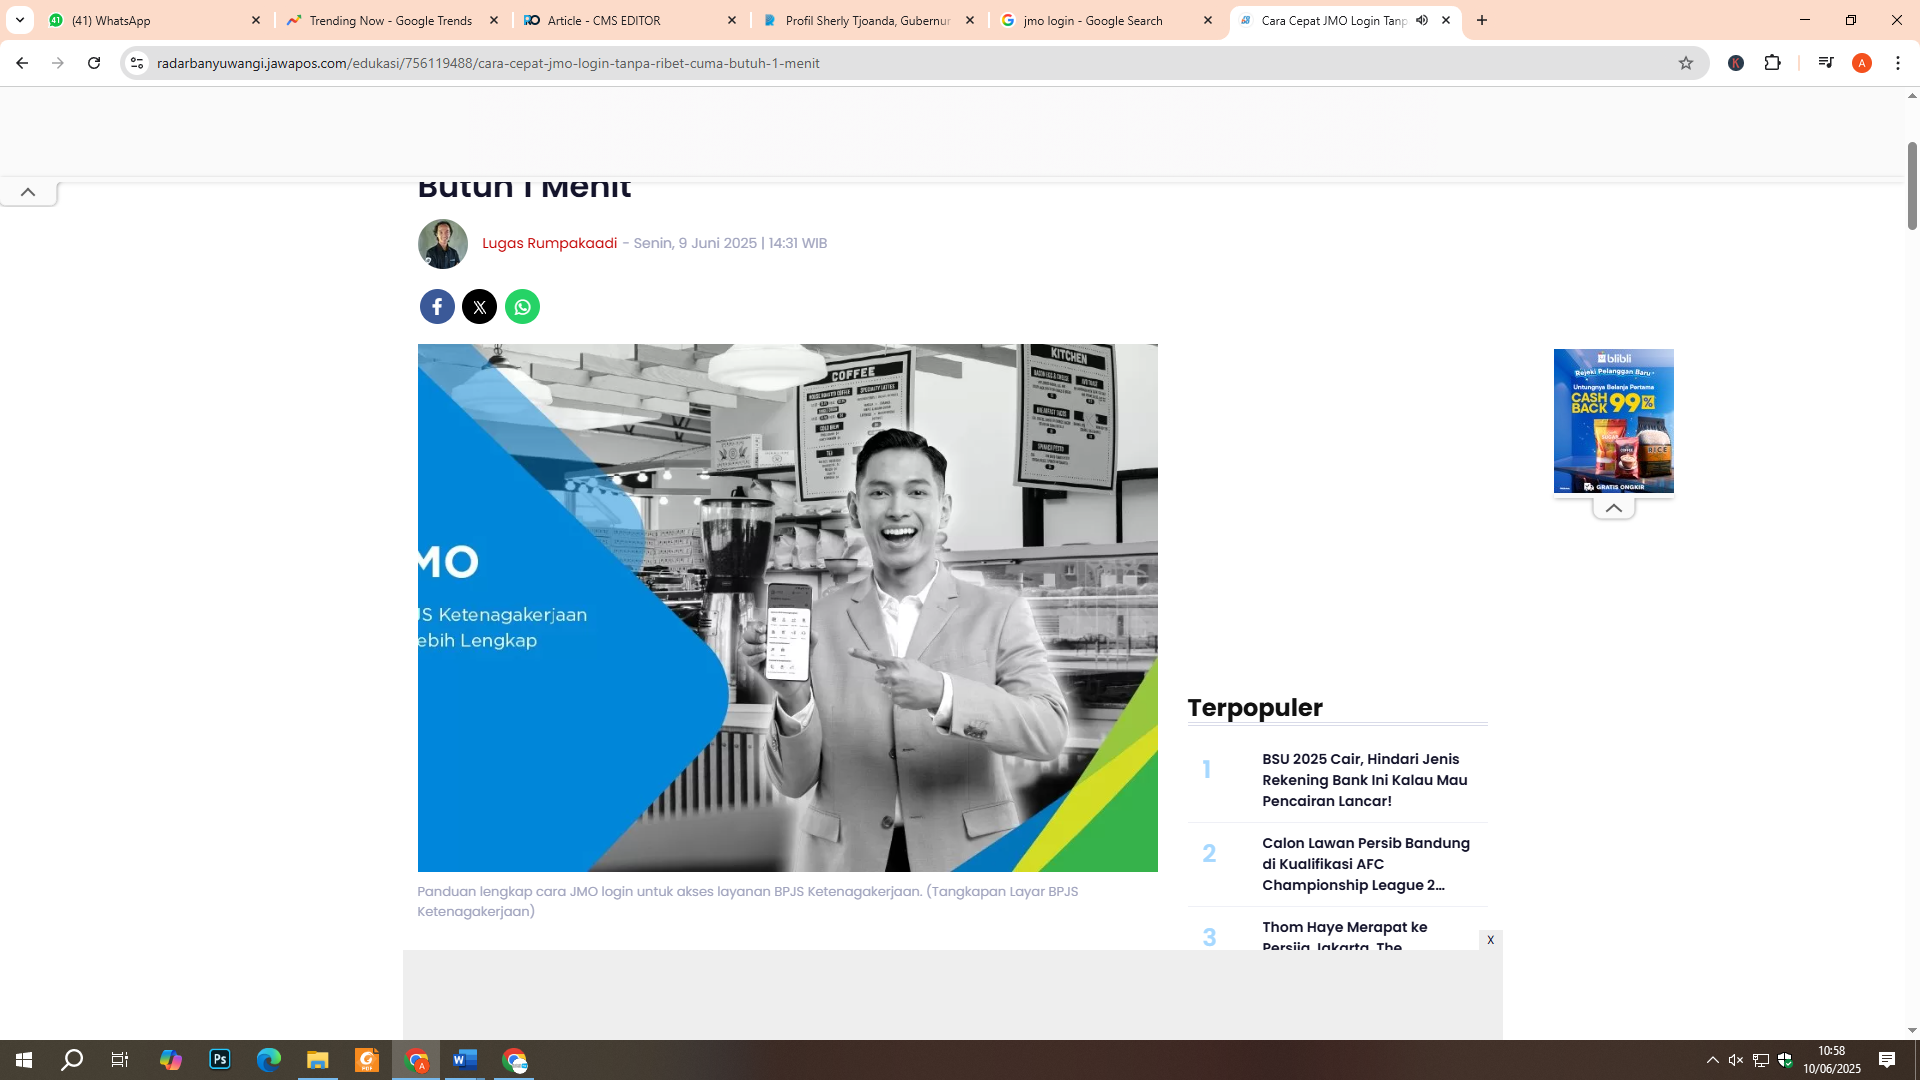The image size is (1920, 1080).
Task: Go forward in browser history
Action: pos(58,63)
